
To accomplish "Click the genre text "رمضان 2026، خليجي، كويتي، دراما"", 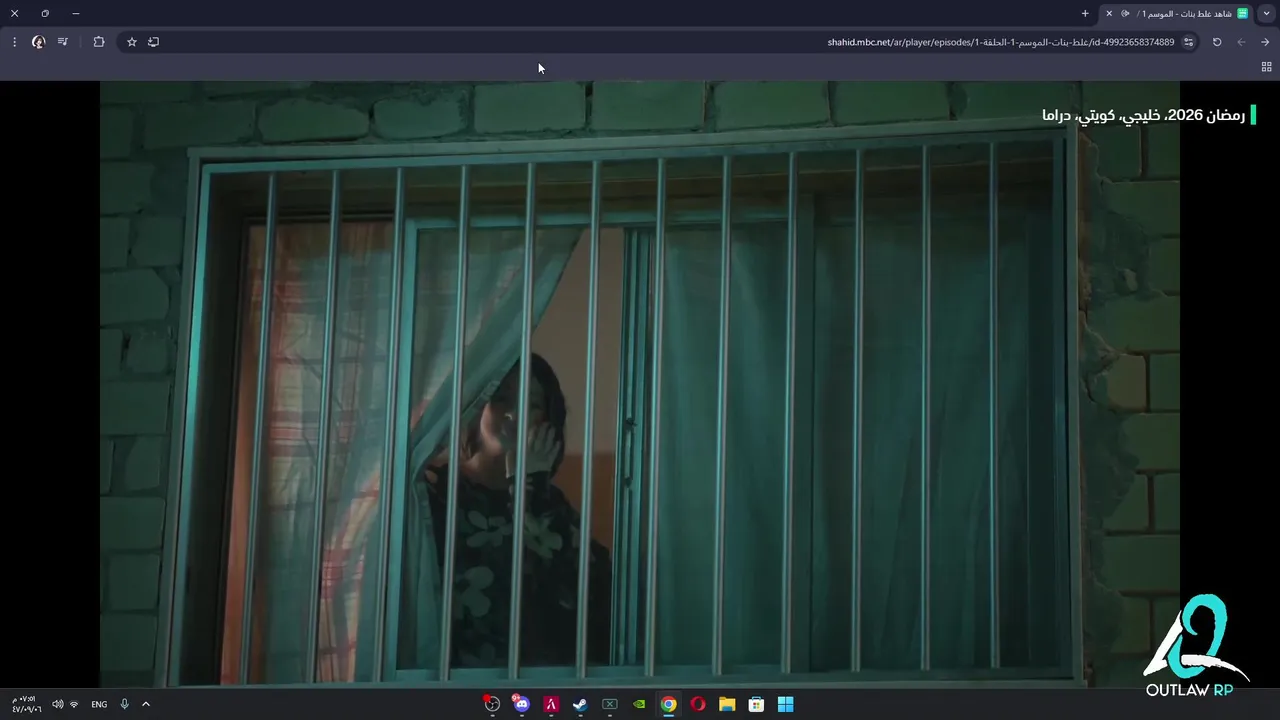I will pyautogui.click(x=1144, y=115).
